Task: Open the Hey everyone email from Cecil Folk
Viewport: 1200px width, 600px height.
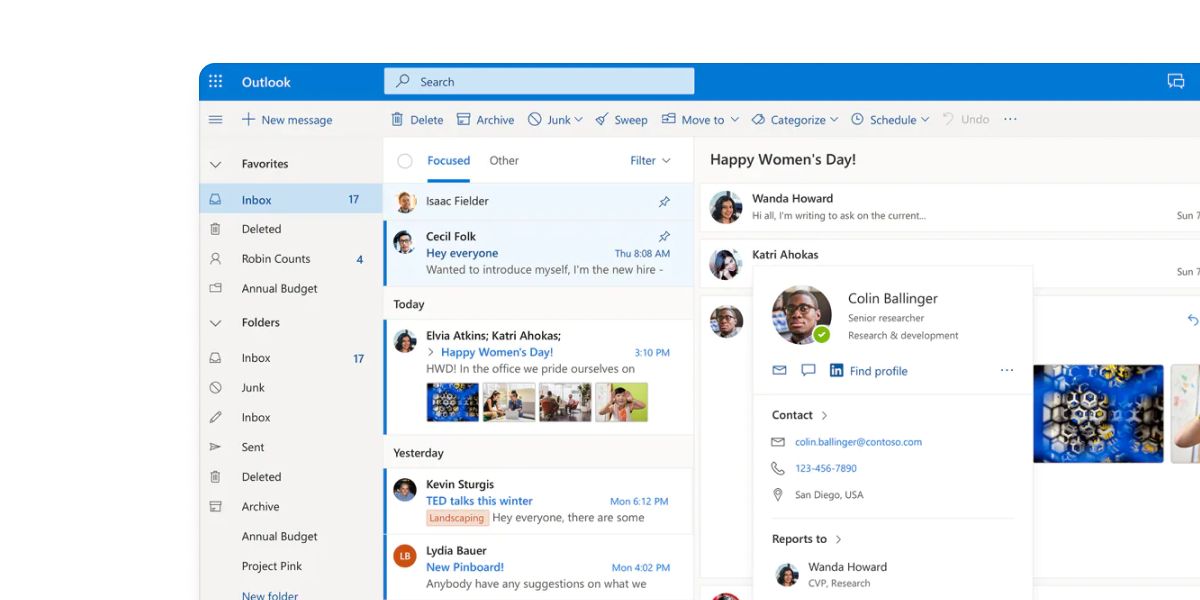Action: tap(539, 253)
